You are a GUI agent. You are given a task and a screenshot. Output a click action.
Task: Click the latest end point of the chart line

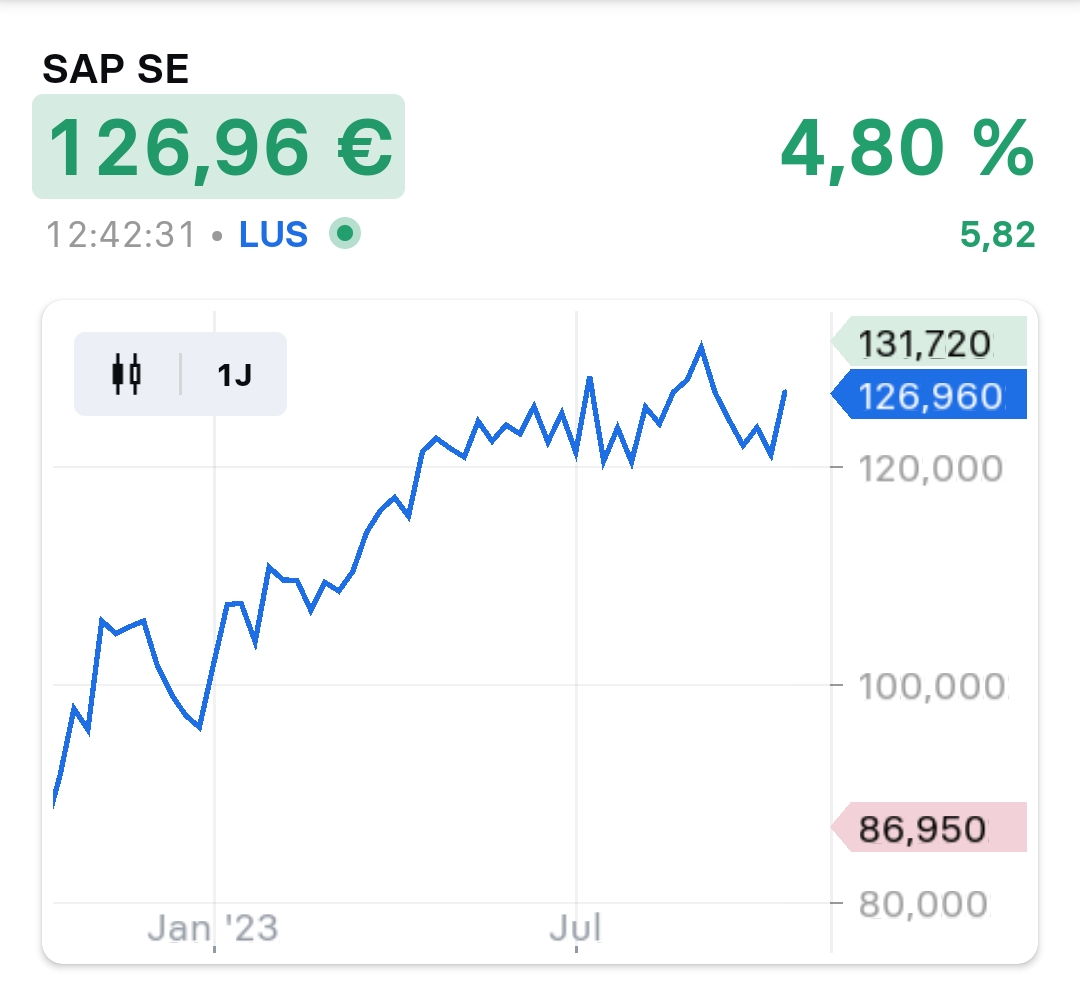[785, 392]
